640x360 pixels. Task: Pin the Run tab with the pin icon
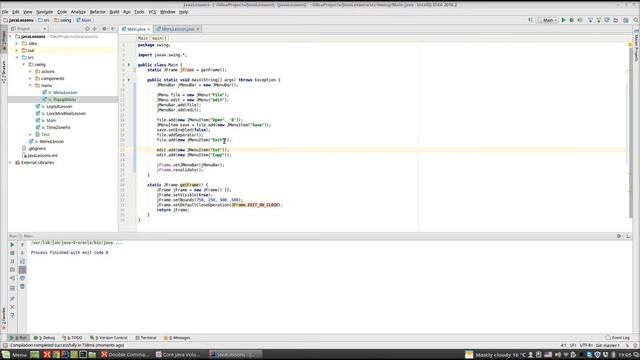tap(12, 299)
